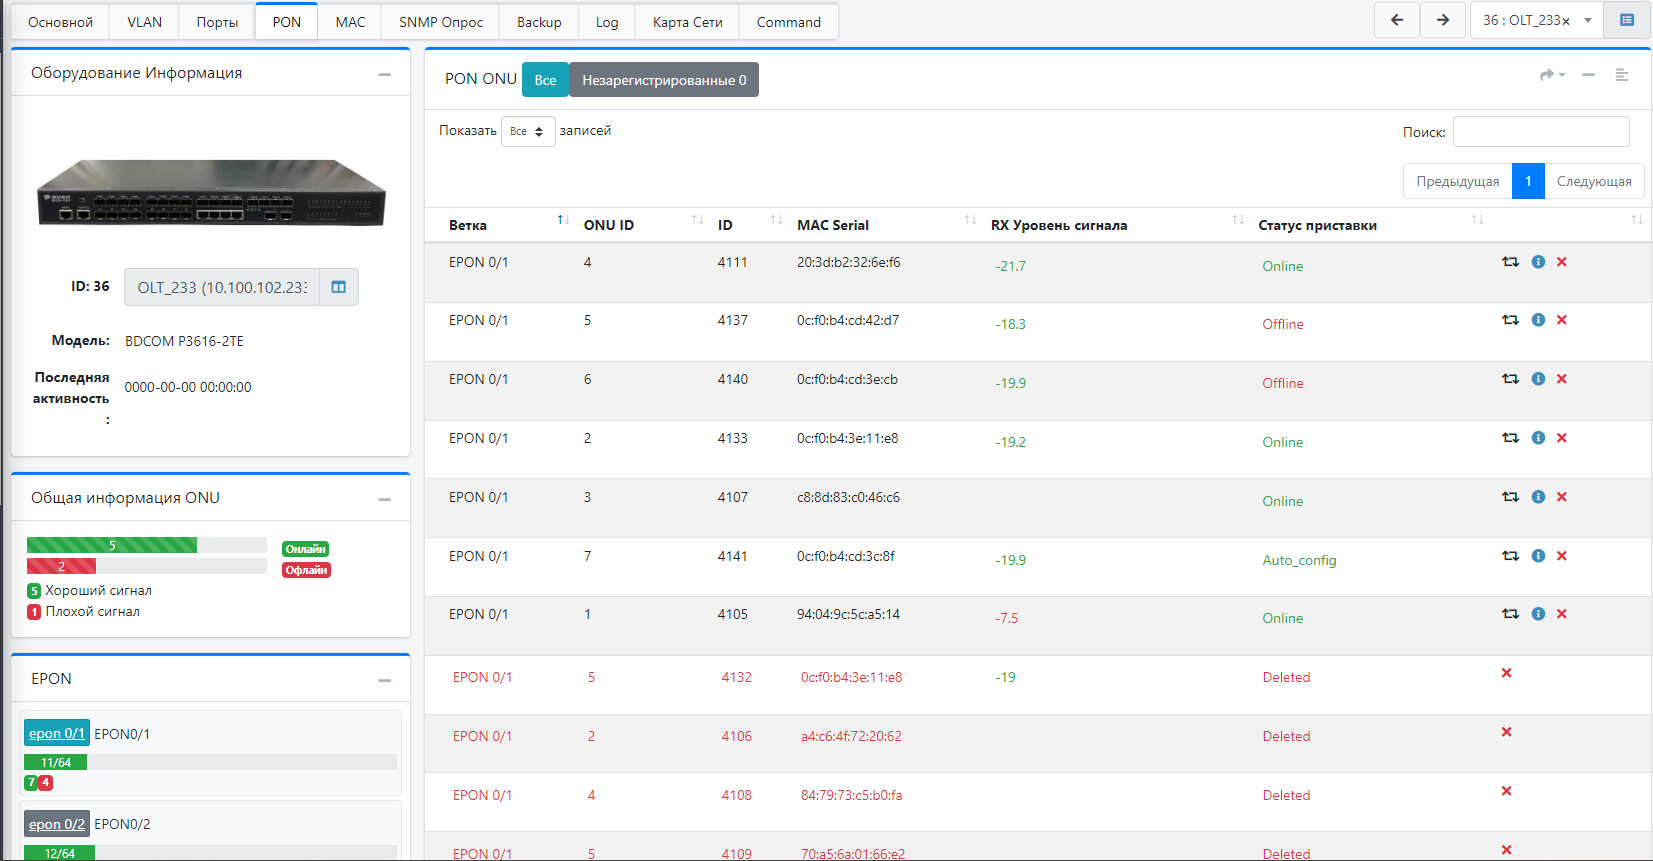
Task: Remove deleted ONU 4132 entry
Action: [x=1506, y=673]
